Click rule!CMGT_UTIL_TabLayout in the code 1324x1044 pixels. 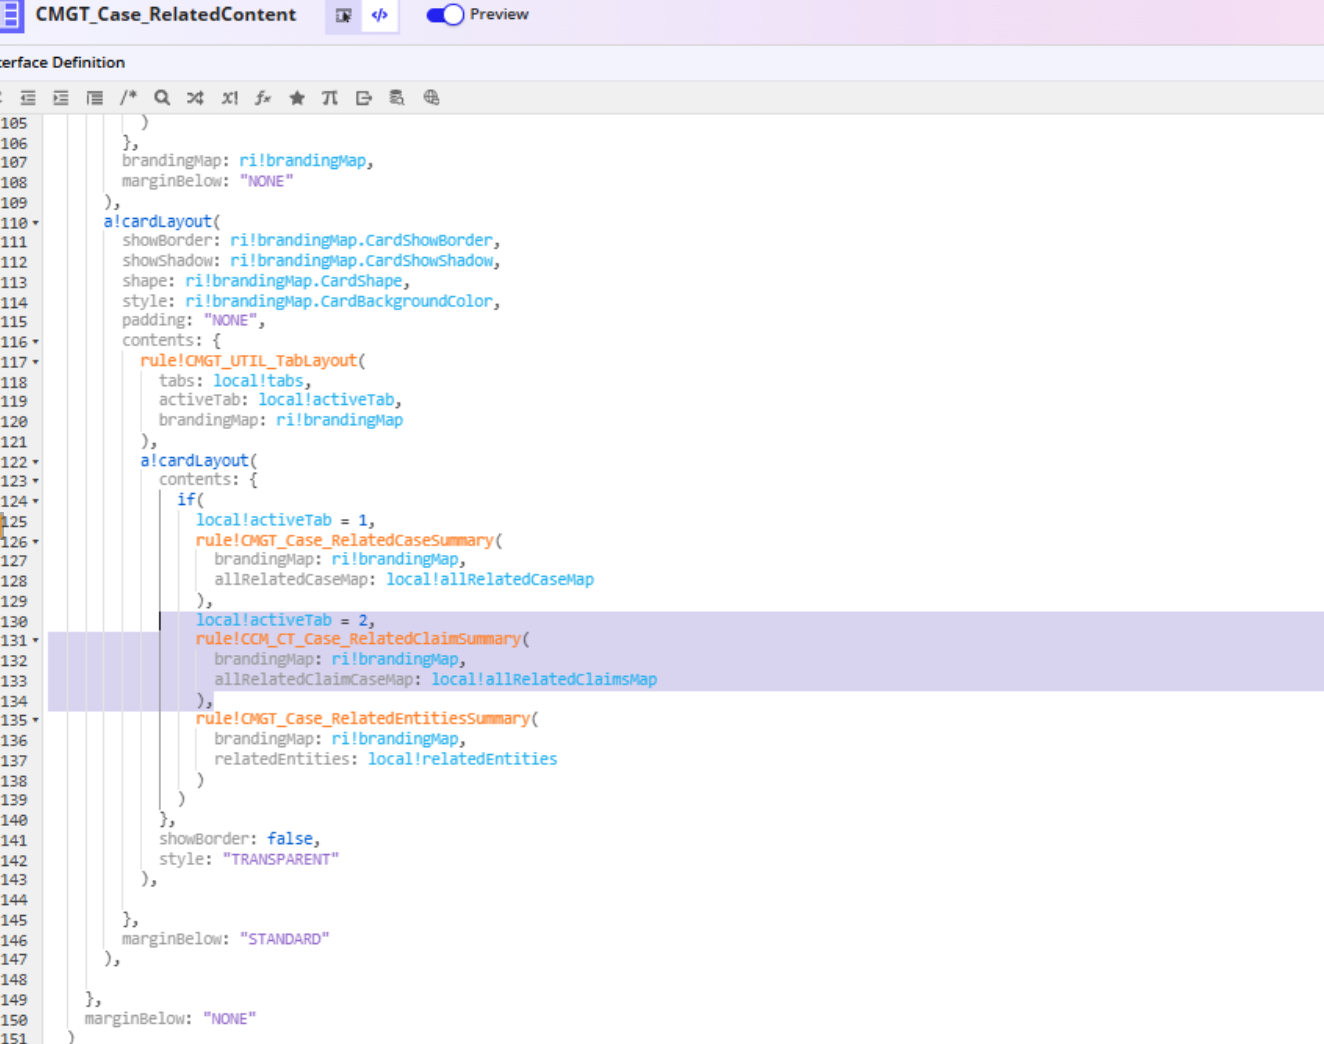tap(249, 361)
